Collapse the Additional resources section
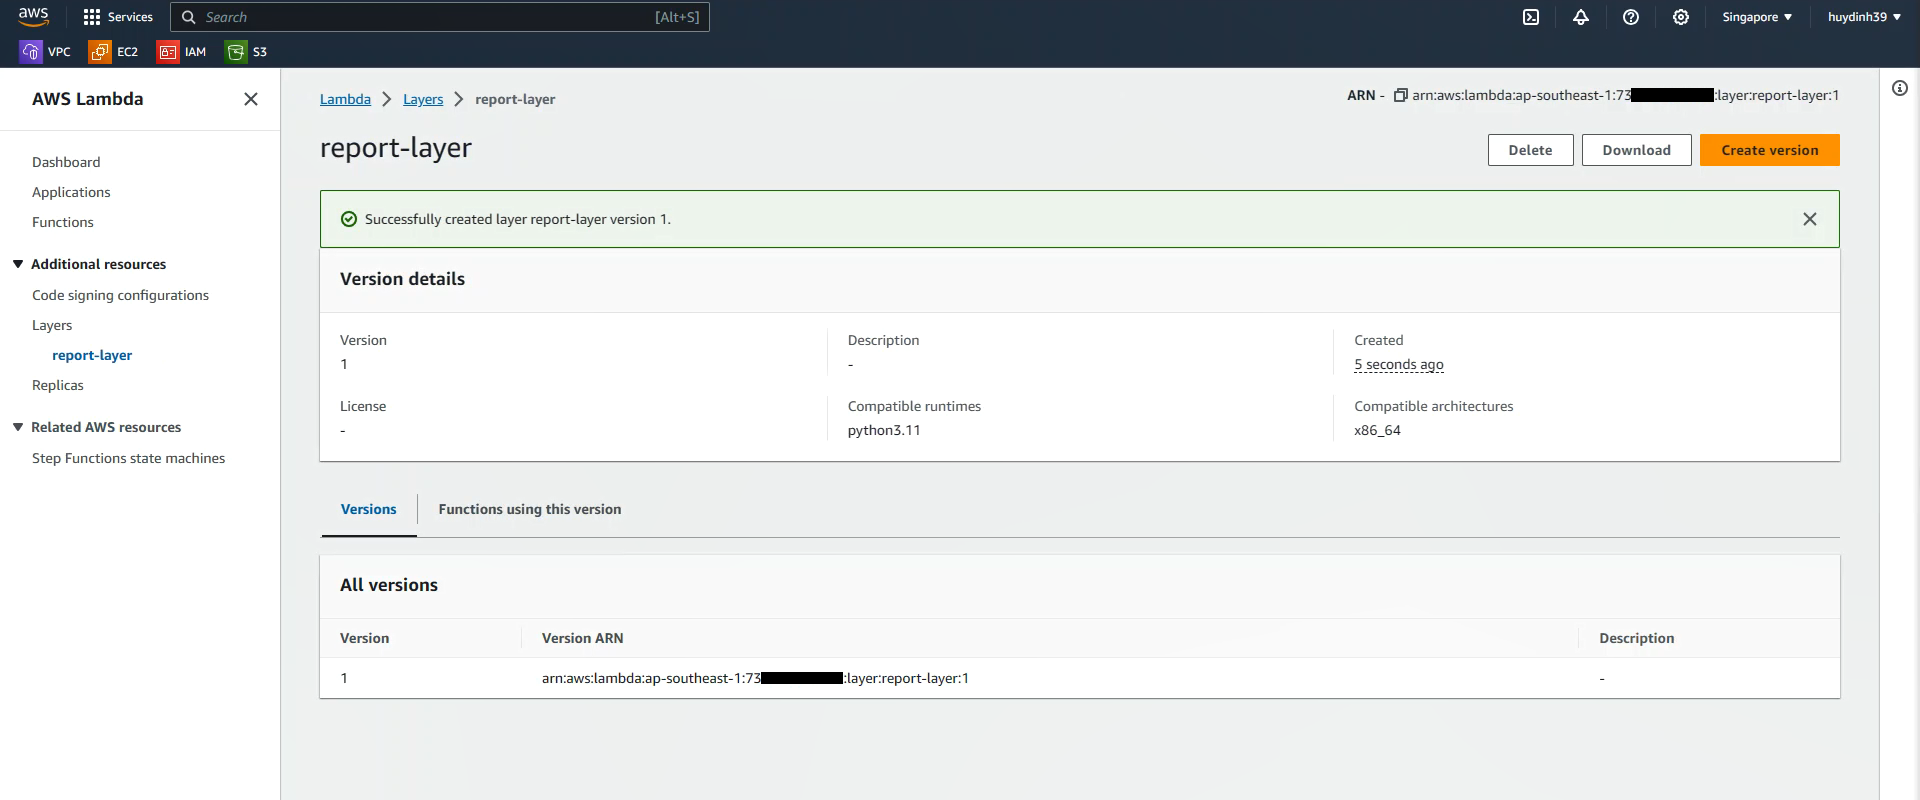This screenshot has height=800, width=1920. [18, 264]
